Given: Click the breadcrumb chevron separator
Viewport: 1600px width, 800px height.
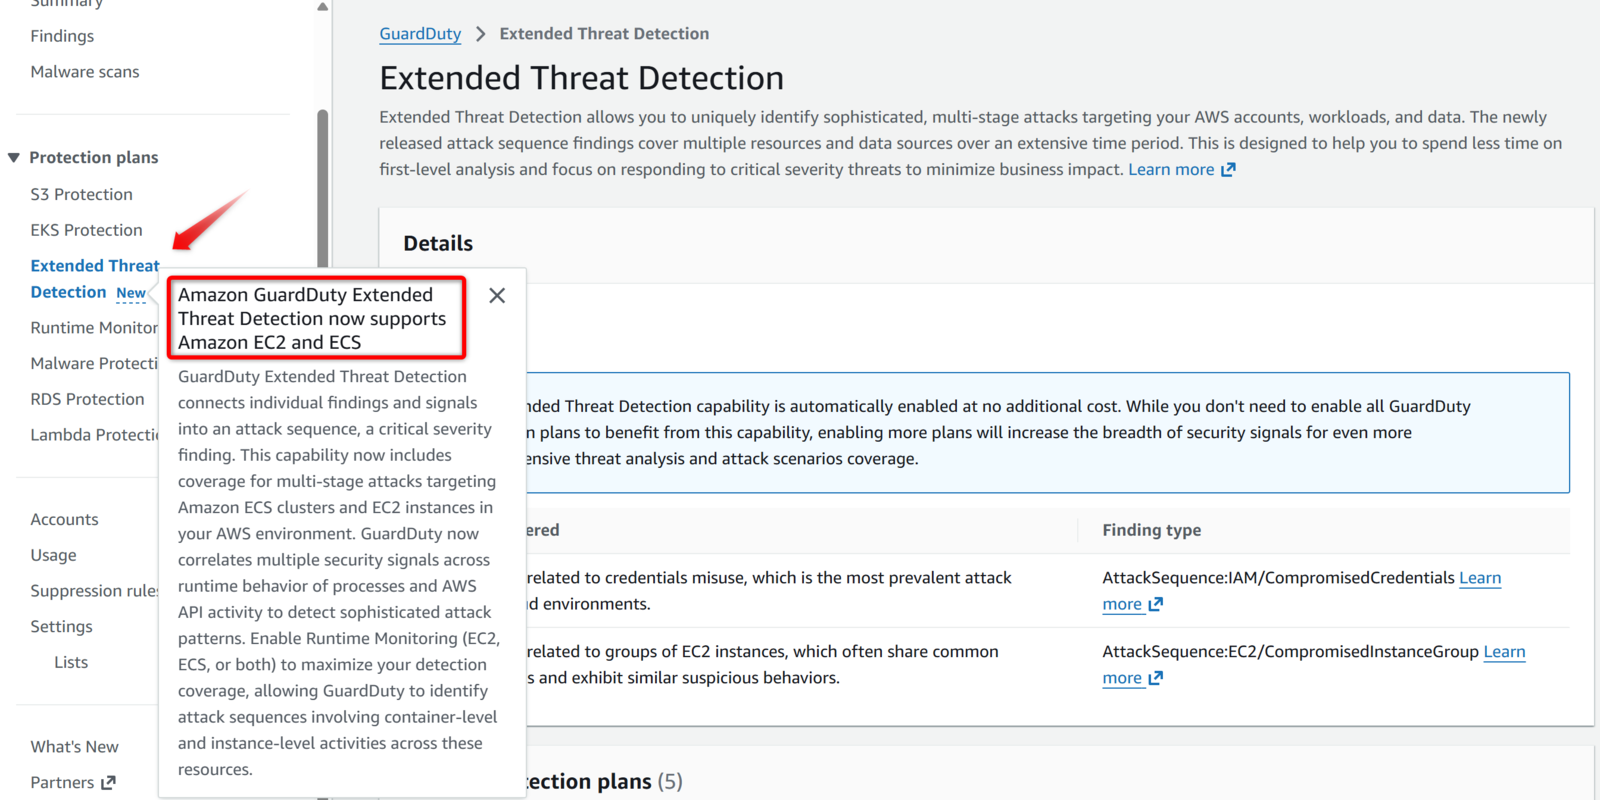Looking at the screenshot, I should coord(481,34).
